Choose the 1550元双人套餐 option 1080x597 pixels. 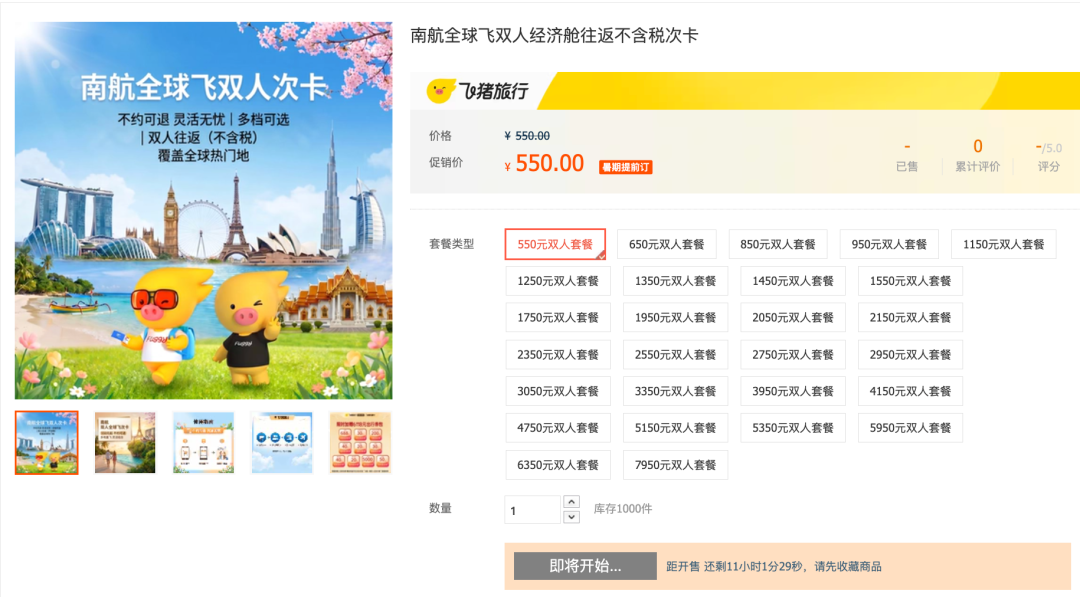(x=911, y=281)
